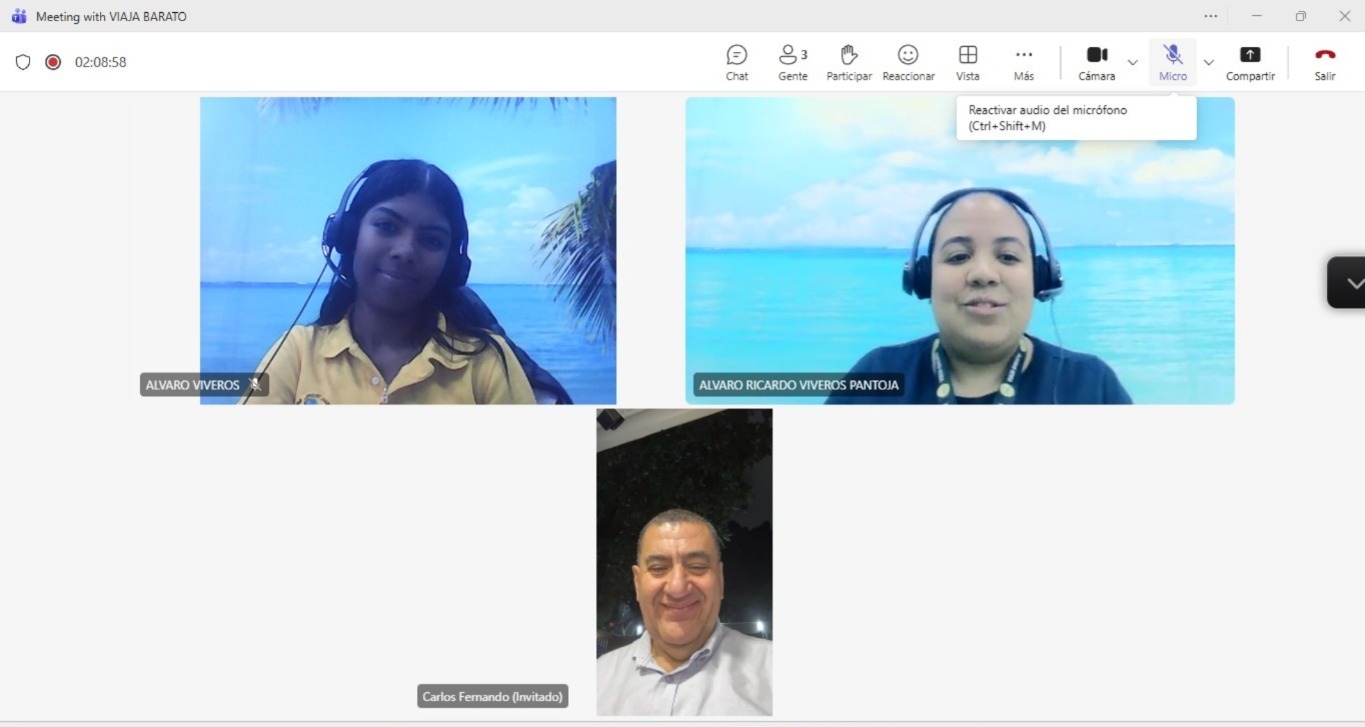The width and height of the screenshot is (1365, 727).
Task: Open title bar three-dots menu
Action: (x=1211, y=16)
